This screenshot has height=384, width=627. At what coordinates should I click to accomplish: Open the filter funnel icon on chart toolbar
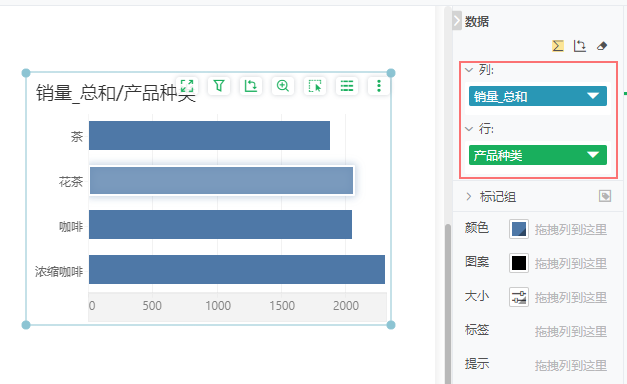pos(219,86)
